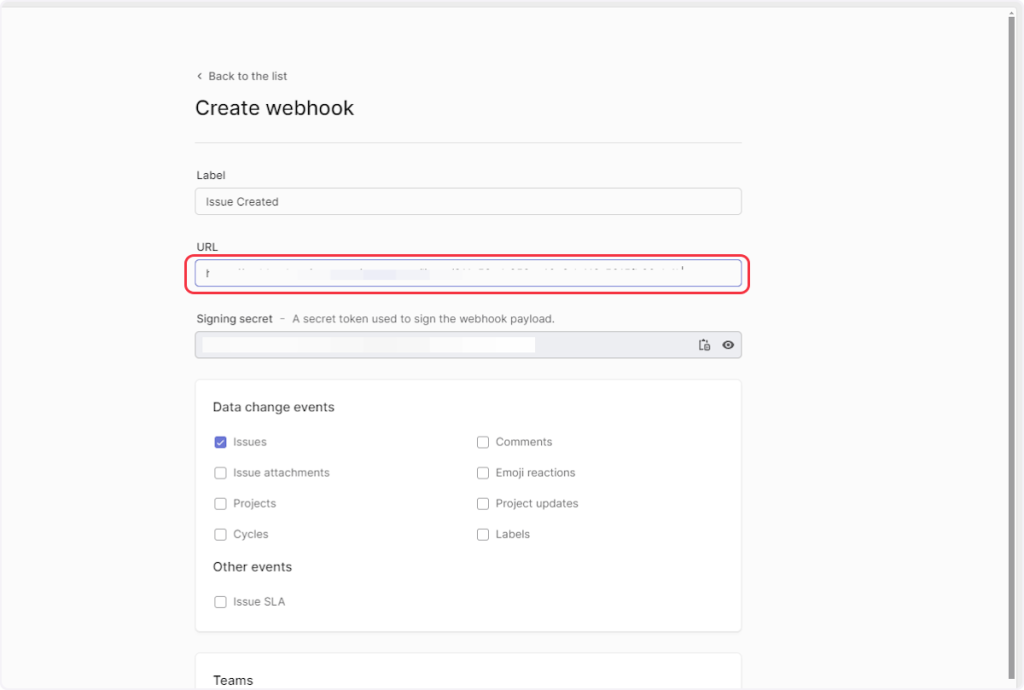Check the Issue SLA checkbox

point(221,602)
